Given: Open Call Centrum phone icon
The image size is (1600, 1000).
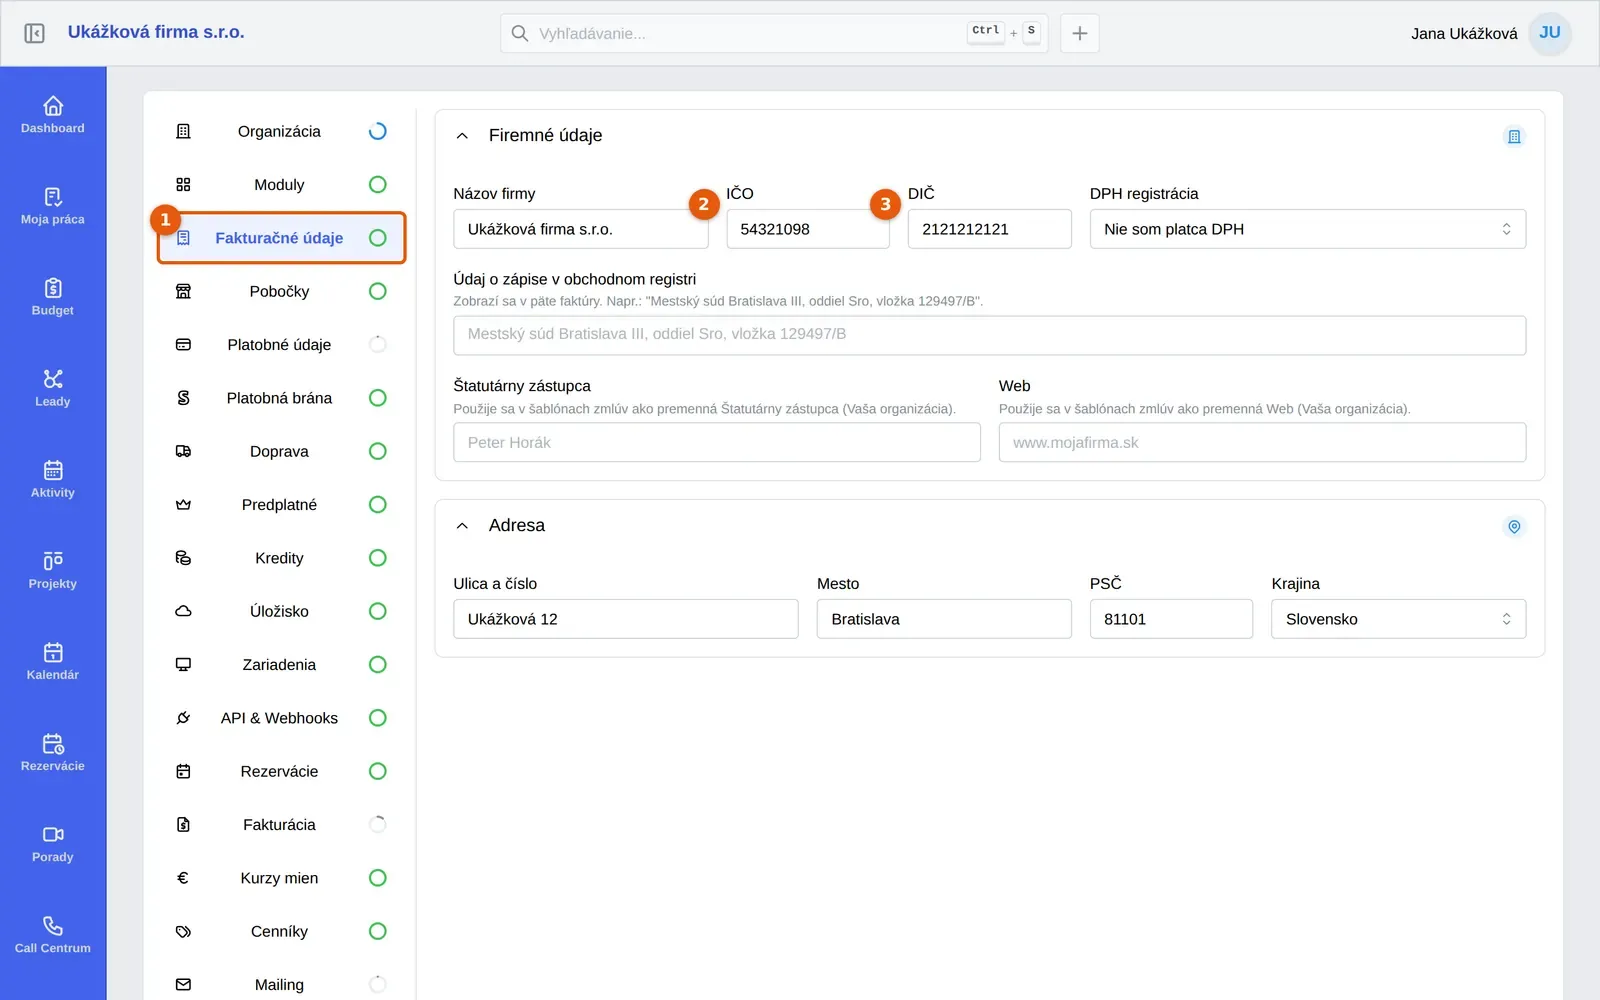Looking at the screenshot, I should point(53,935).
